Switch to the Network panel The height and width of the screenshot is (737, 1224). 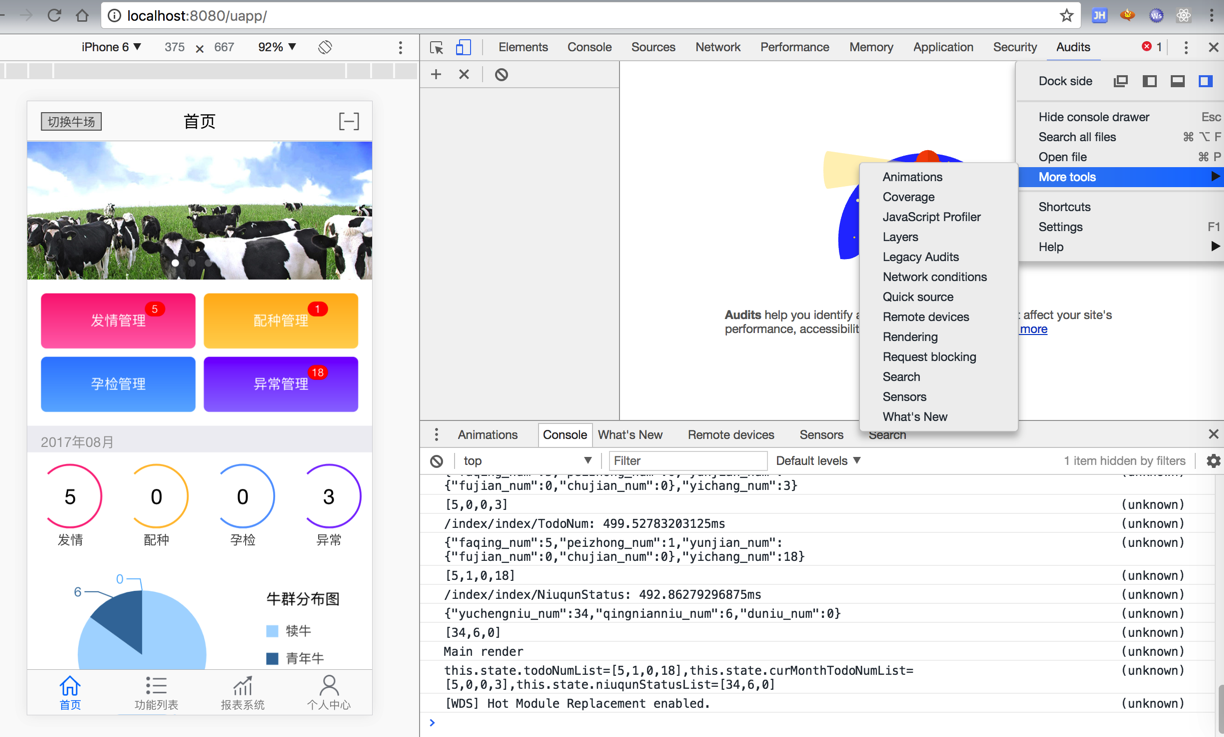718,47
